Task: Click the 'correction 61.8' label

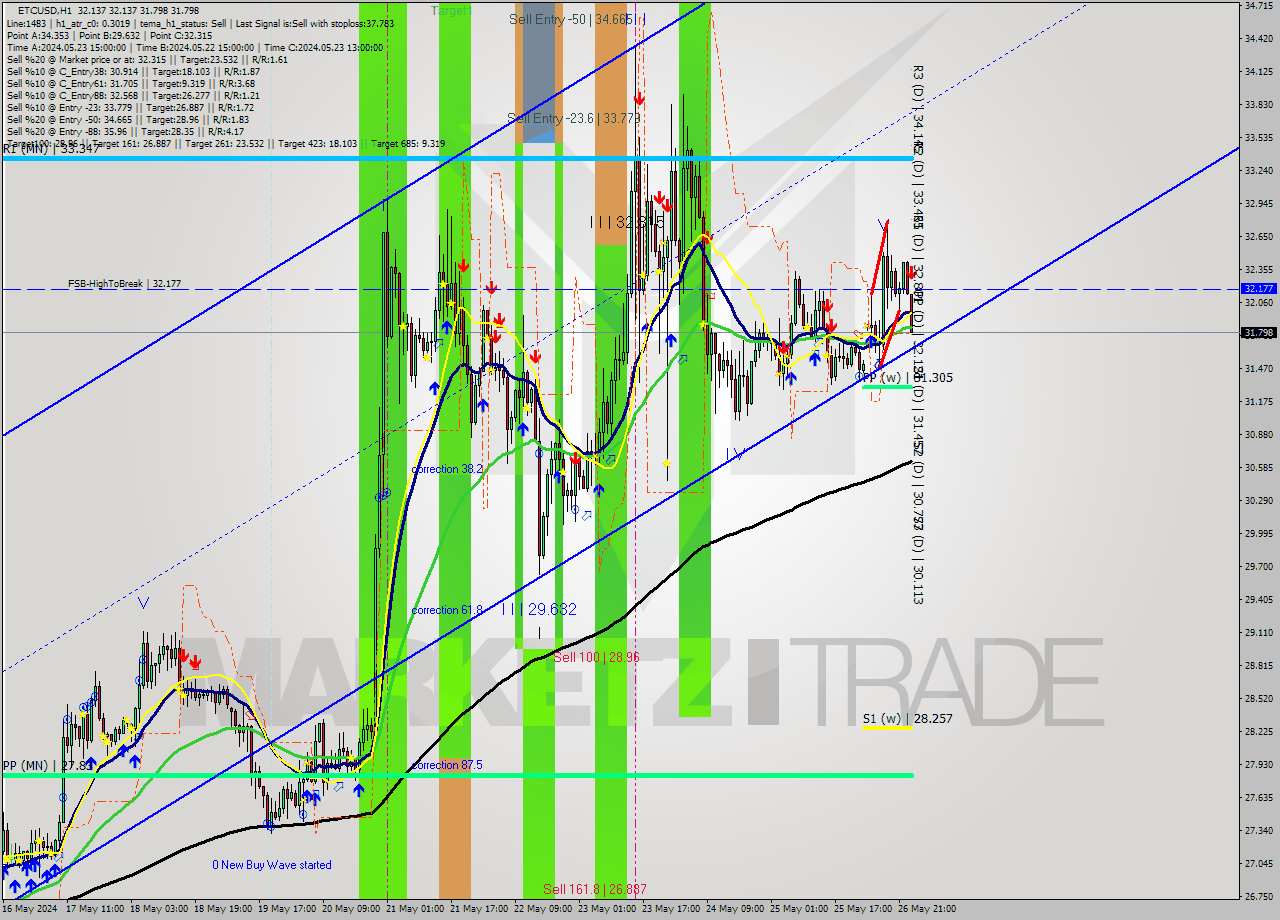Action: pyautogui.click(x=447, y=609)
